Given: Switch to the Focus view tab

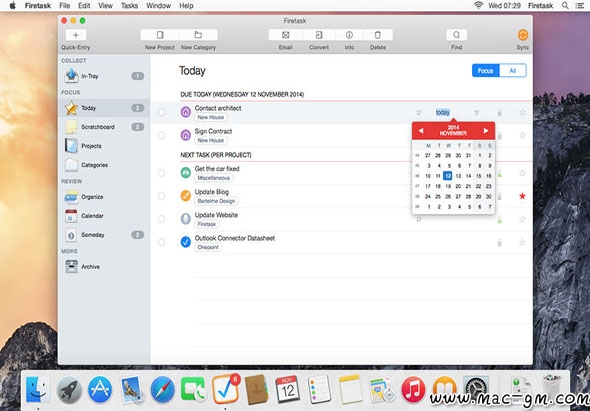Looking at the screenshot, I should (485, 71).
